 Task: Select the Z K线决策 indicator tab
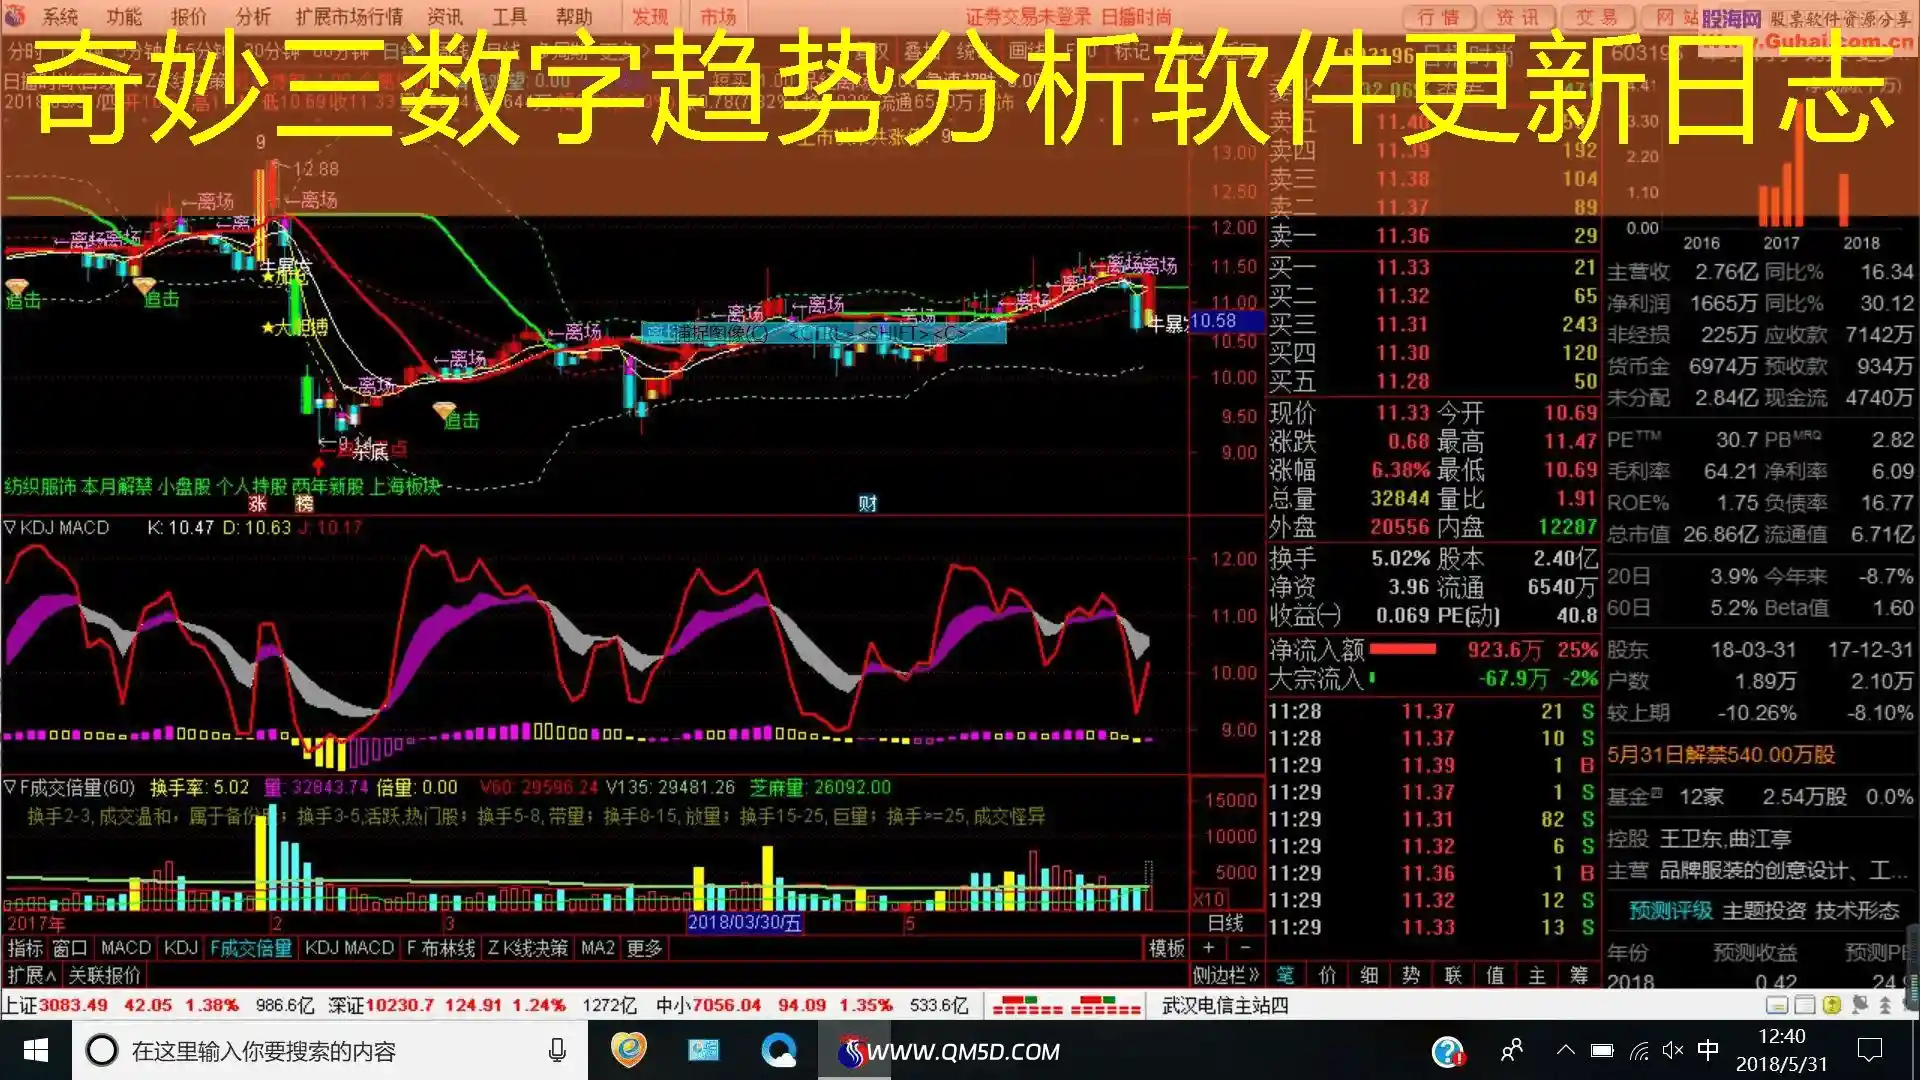(528, 947)
